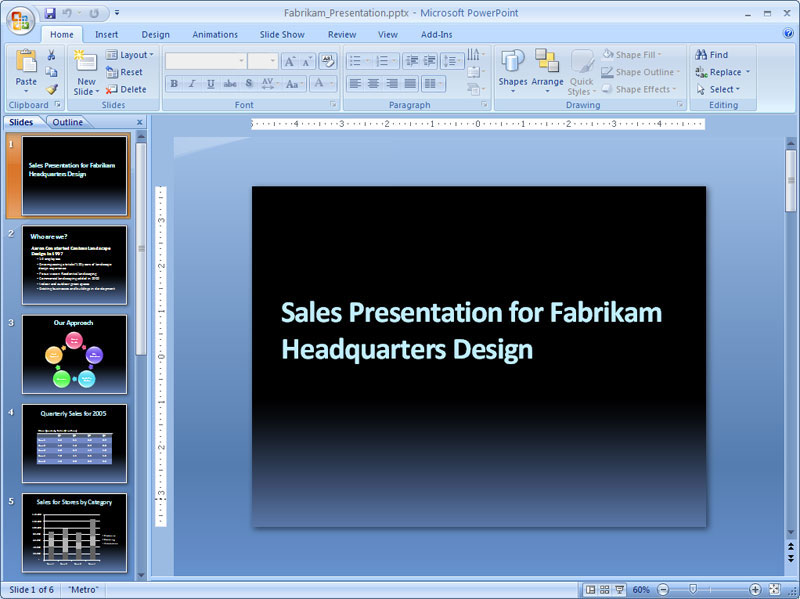Switch to Slide Sorter view
Image resolution: width=800 pixels, height=599 pixels.
605,590
